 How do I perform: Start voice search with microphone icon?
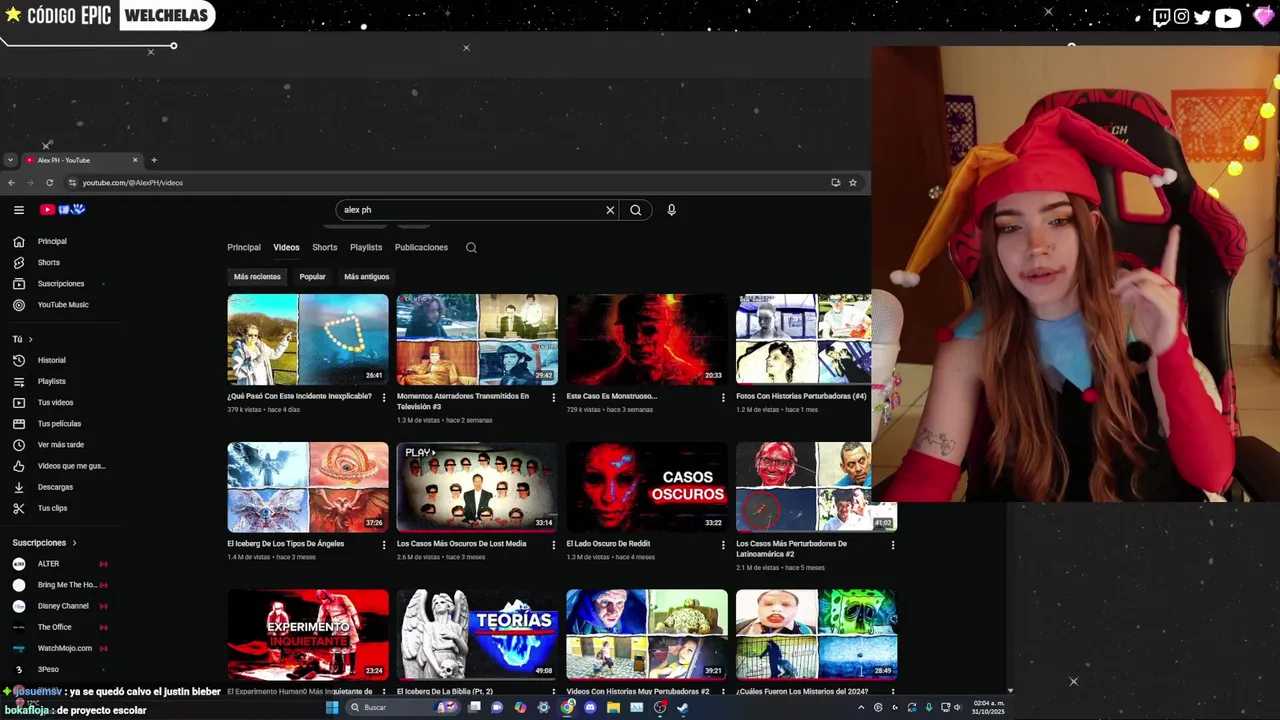671,210
